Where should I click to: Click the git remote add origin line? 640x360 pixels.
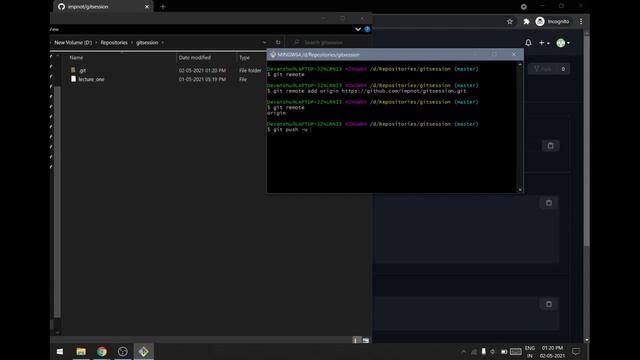tap(367, 91)
